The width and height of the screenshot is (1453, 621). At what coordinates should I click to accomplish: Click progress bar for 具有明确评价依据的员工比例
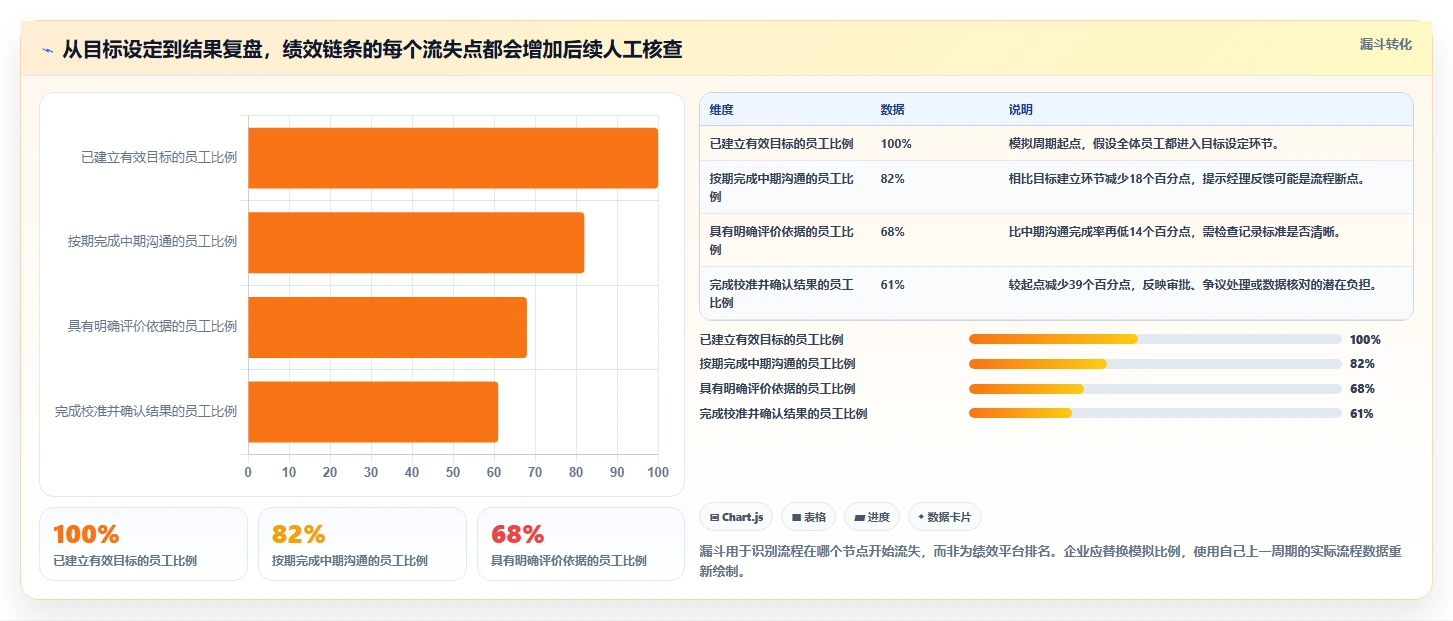1155,388
